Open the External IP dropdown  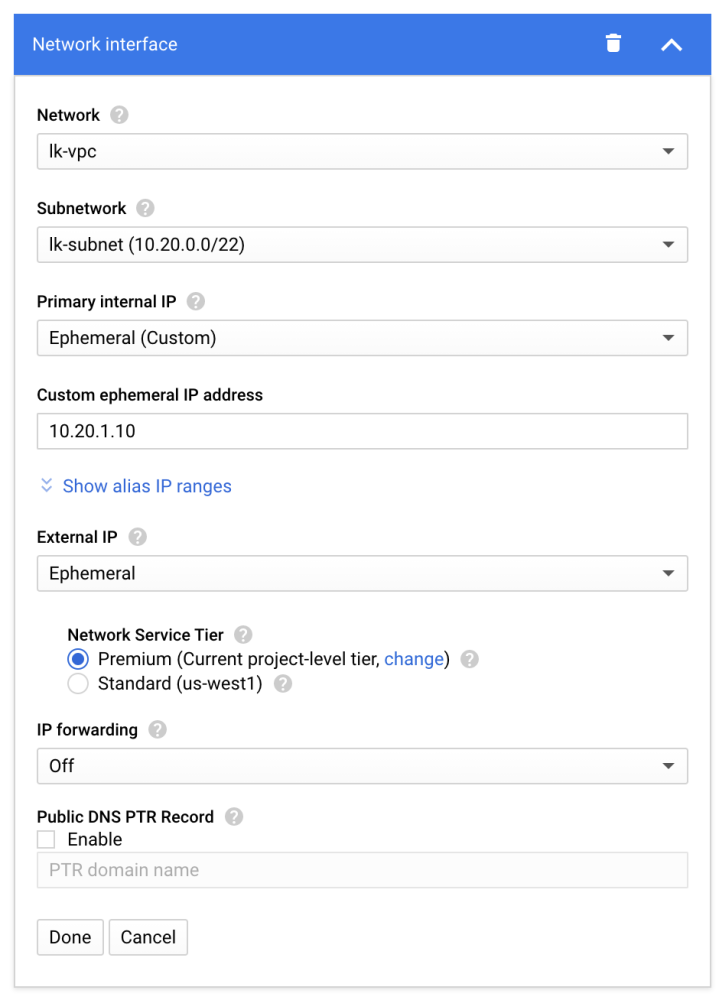tap(362, 574)
